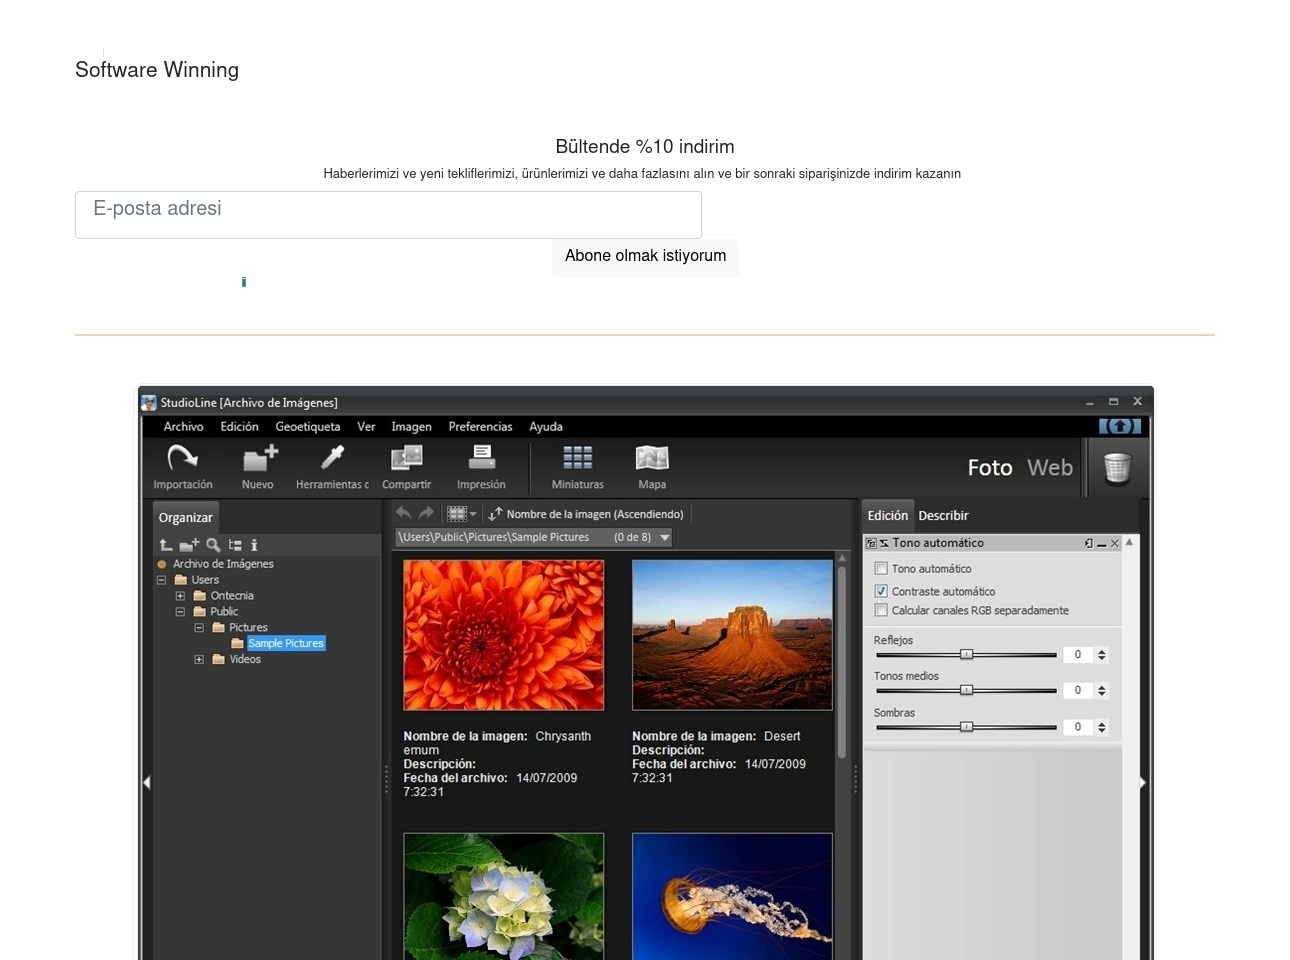Click the Tonos medios slider handle
This screenshot has height=960, width=1290.
click(966, 690)
